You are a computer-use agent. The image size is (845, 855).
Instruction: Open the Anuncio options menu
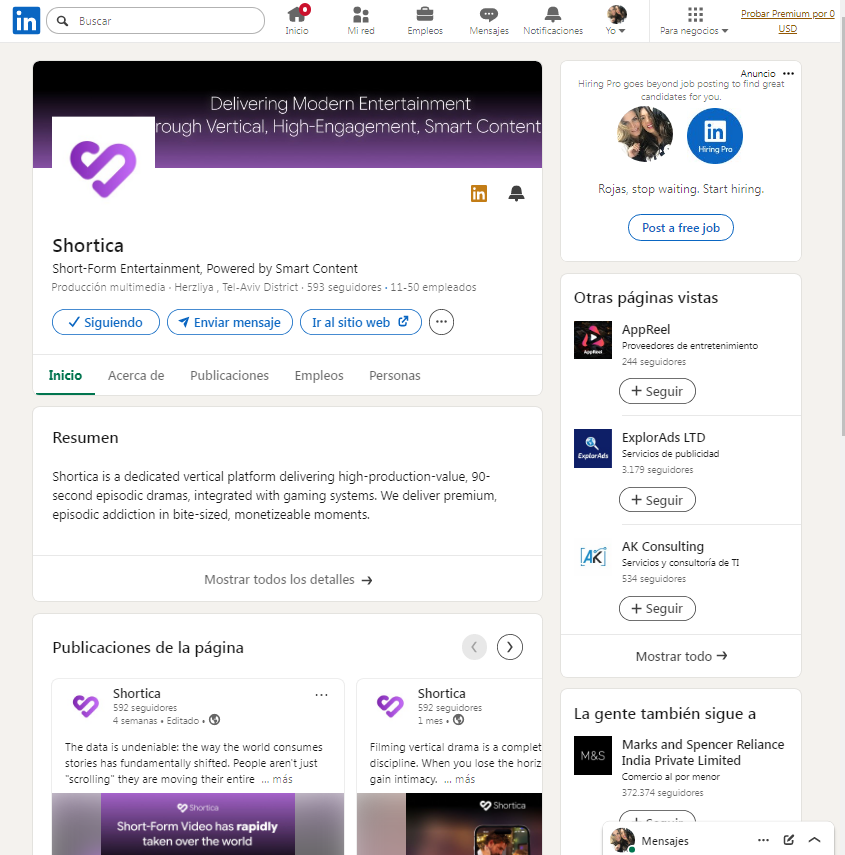pyautogui.click(x=788, y=73)
